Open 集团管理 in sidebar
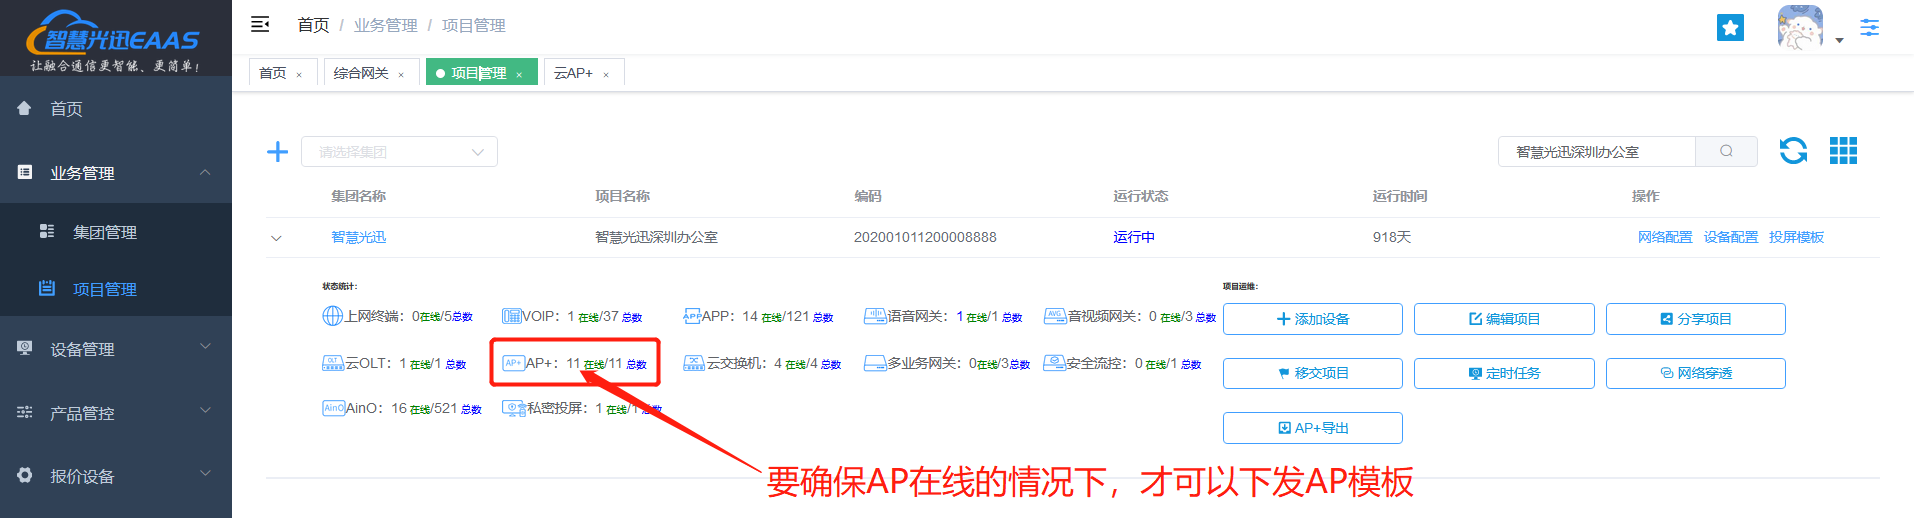1914x518 pixels. tap(104, 232)
